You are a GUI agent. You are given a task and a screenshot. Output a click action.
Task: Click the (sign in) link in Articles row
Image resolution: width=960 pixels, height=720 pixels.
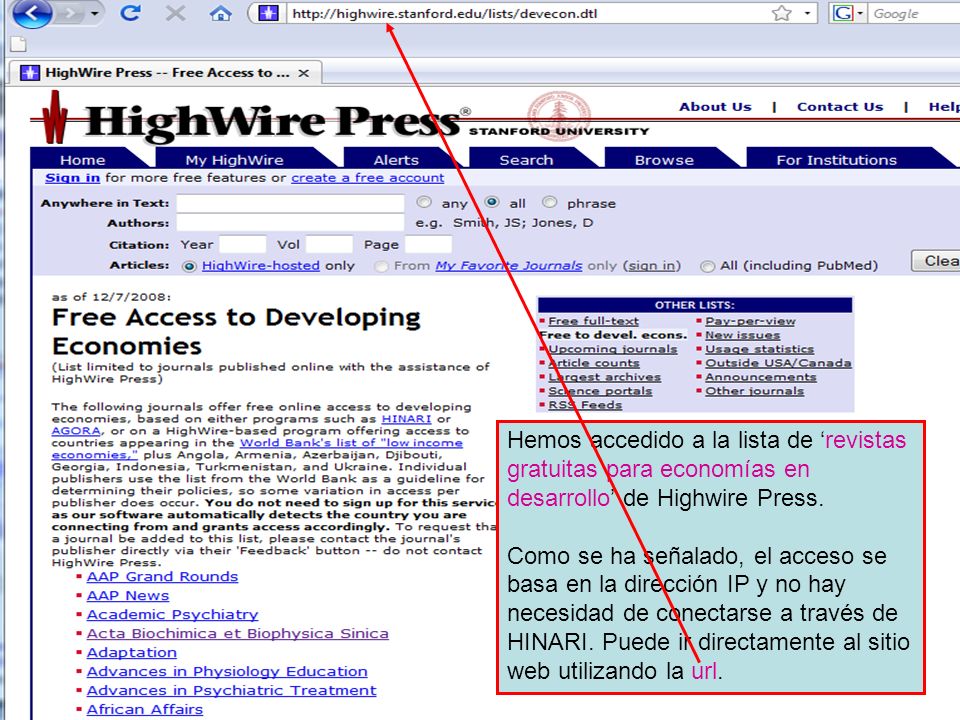(x=652, y=266)
